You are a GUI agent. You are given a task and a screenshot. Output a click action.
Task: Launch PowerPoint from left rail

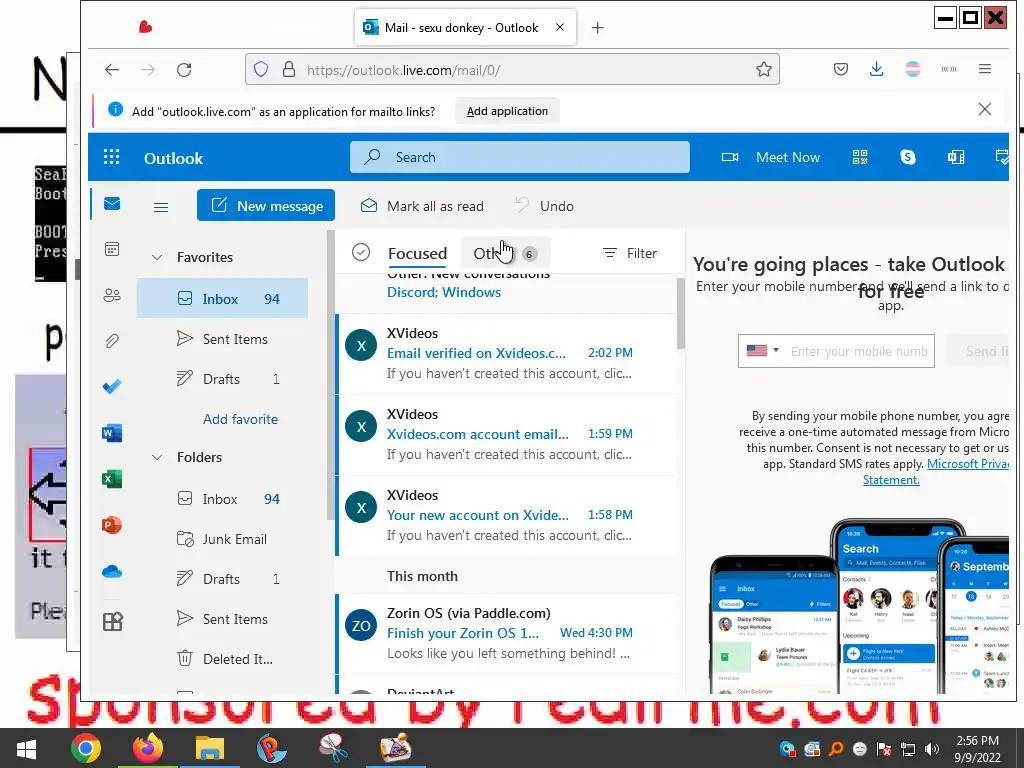112,525
